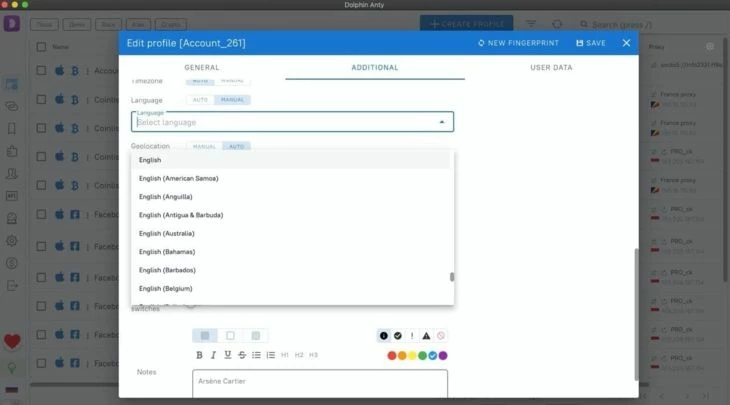Open the Users icon in left sidebar
This screenshot has width=730, height=405.
click(x=12, y=174)
